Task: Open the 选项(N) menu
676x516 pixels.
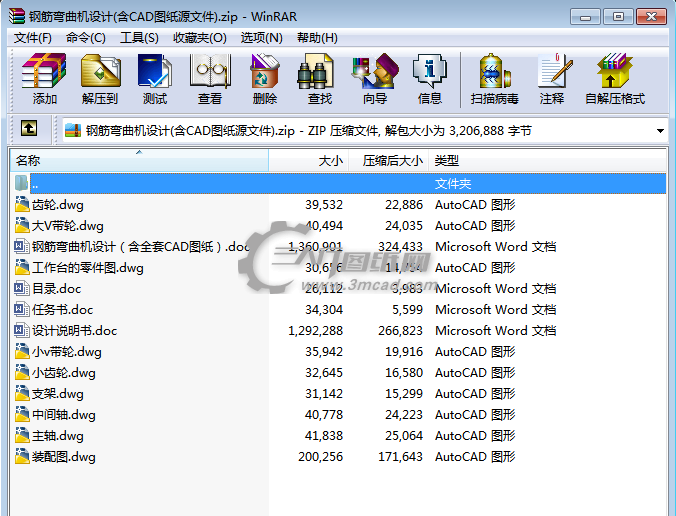Action: pyautogui.click(x=261, y=38)
